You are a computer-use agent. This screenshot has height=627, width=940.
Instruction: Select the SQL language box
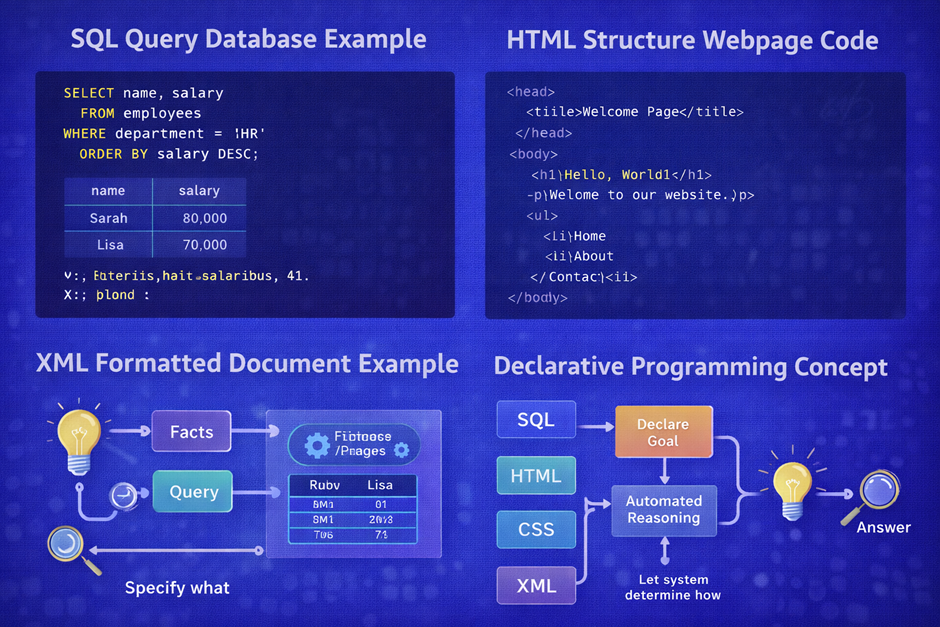(535, 421)
